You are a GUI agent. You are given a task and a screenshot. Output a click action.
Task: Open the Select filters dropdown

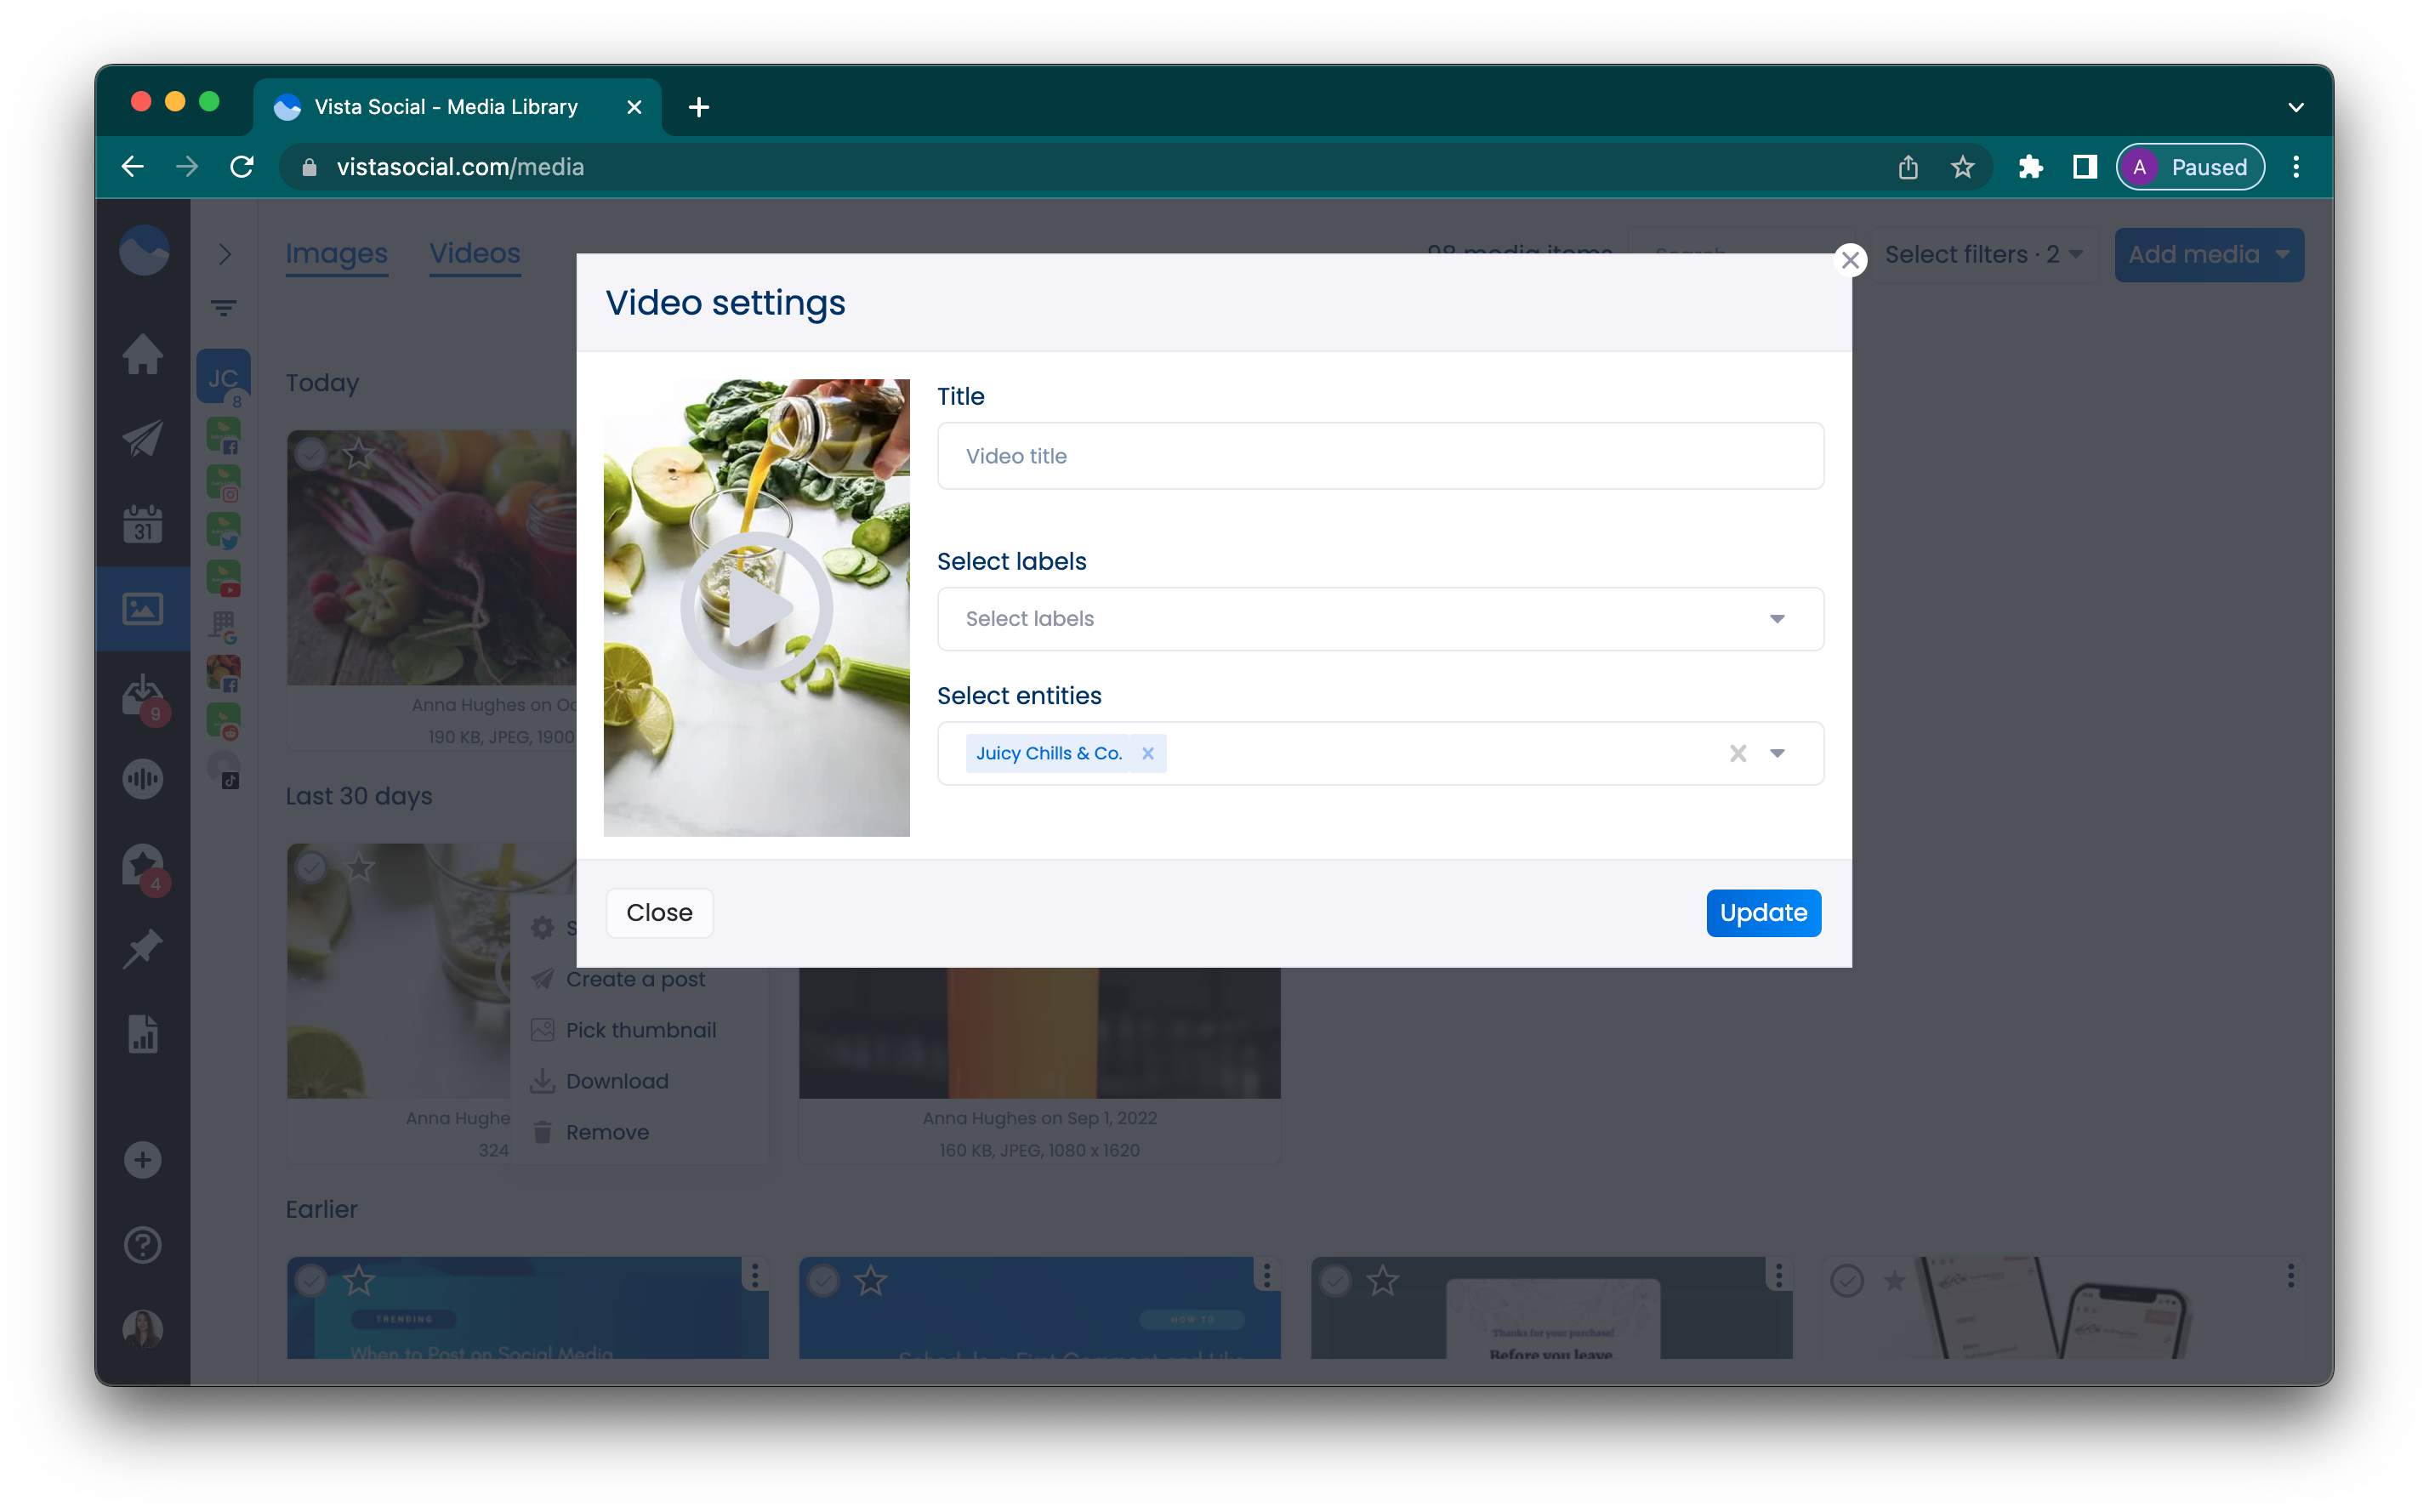[x=1983, y=255]
